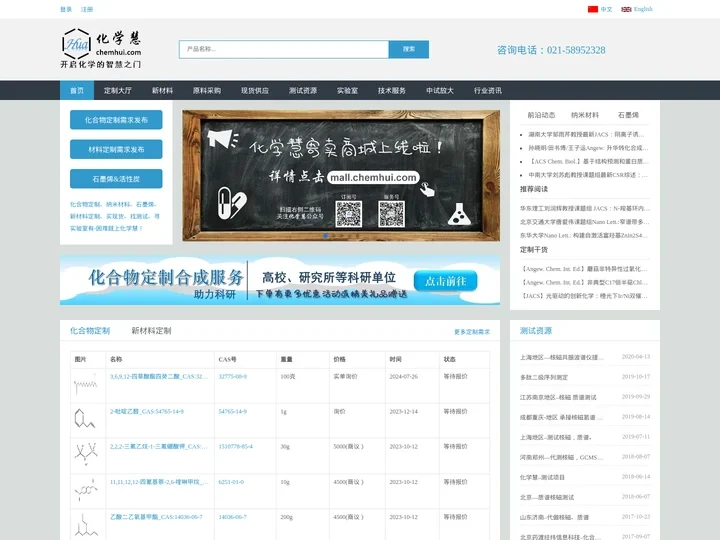The image size is (720, 540).
Task: Open structure image for CAS 54765-14-9
Action: tap(84, 418)
